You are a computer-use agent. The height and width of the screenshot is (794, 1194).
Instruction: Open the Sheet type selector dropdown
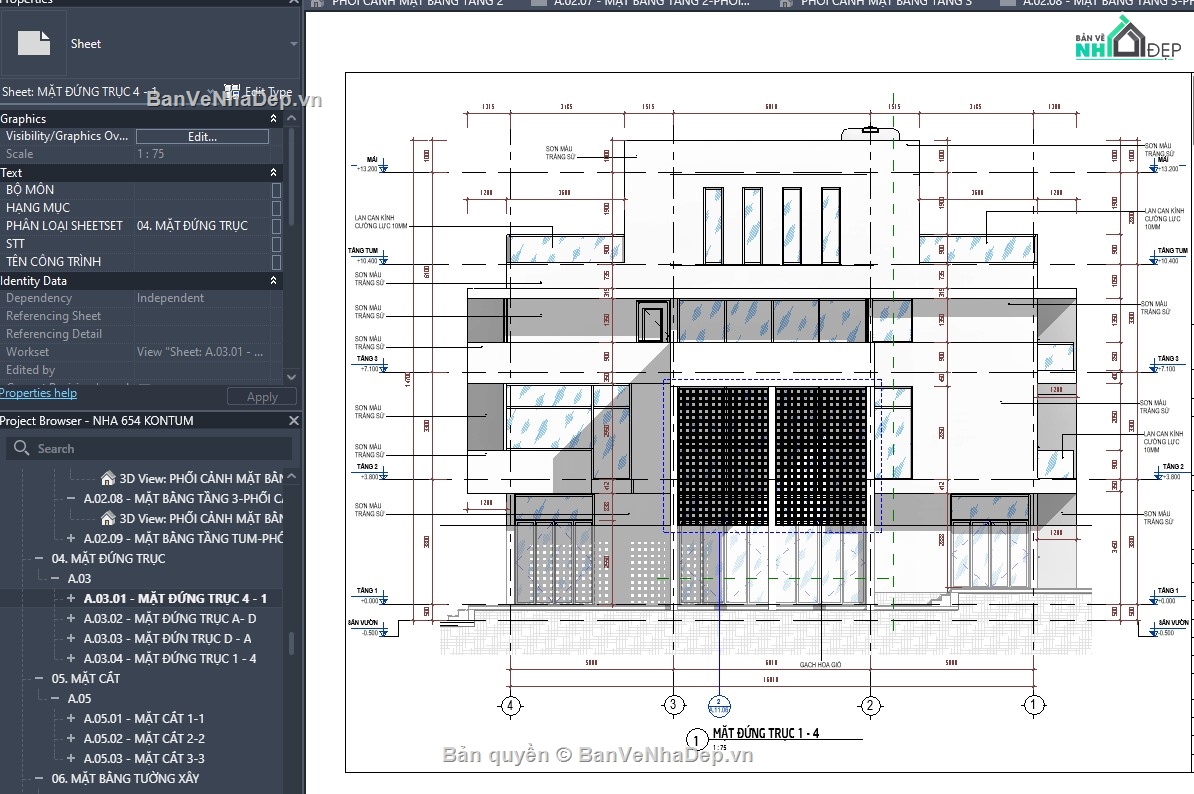tap(294, 44)
